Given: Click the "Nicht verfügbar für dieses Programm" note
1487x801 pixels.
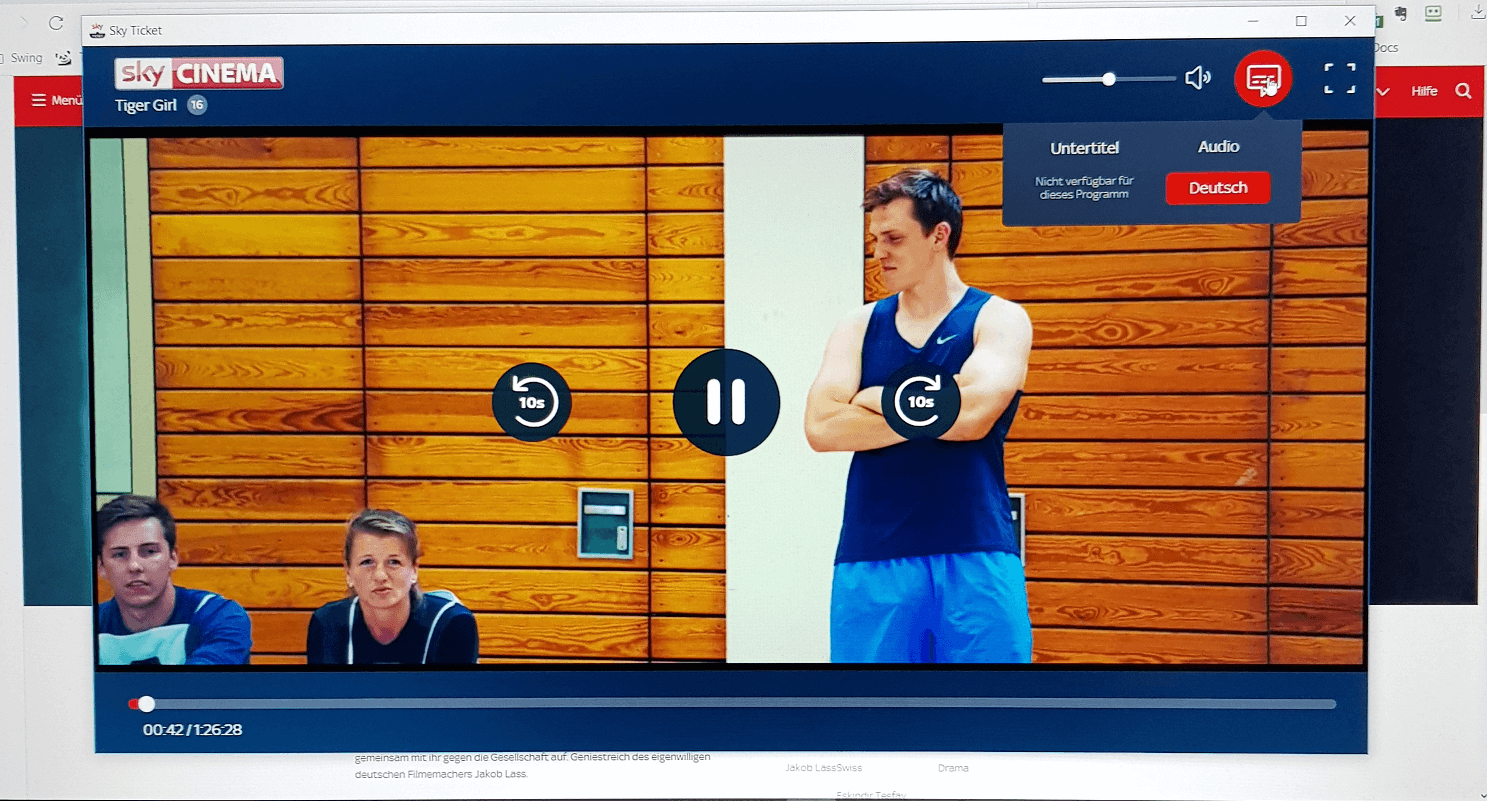Looking at the screenshot, I should tap(1082, 188).
